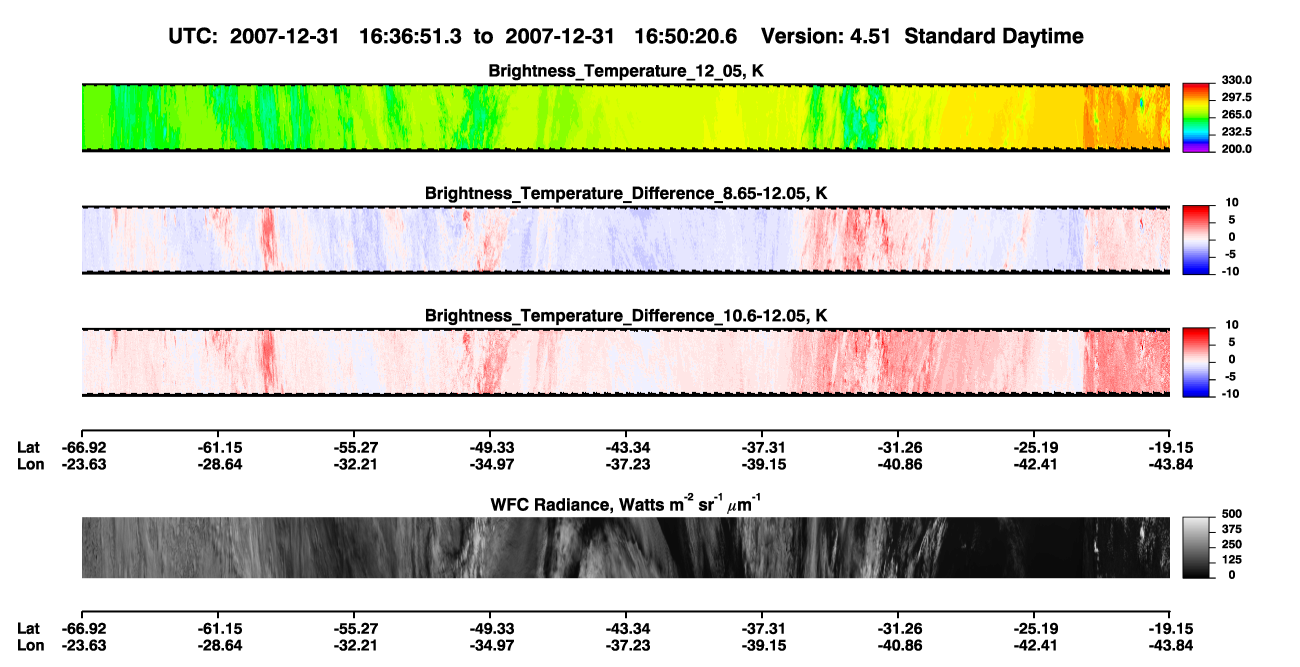
Task: Click the 500 label on radiance color bar
Action: pos(1232,516)
